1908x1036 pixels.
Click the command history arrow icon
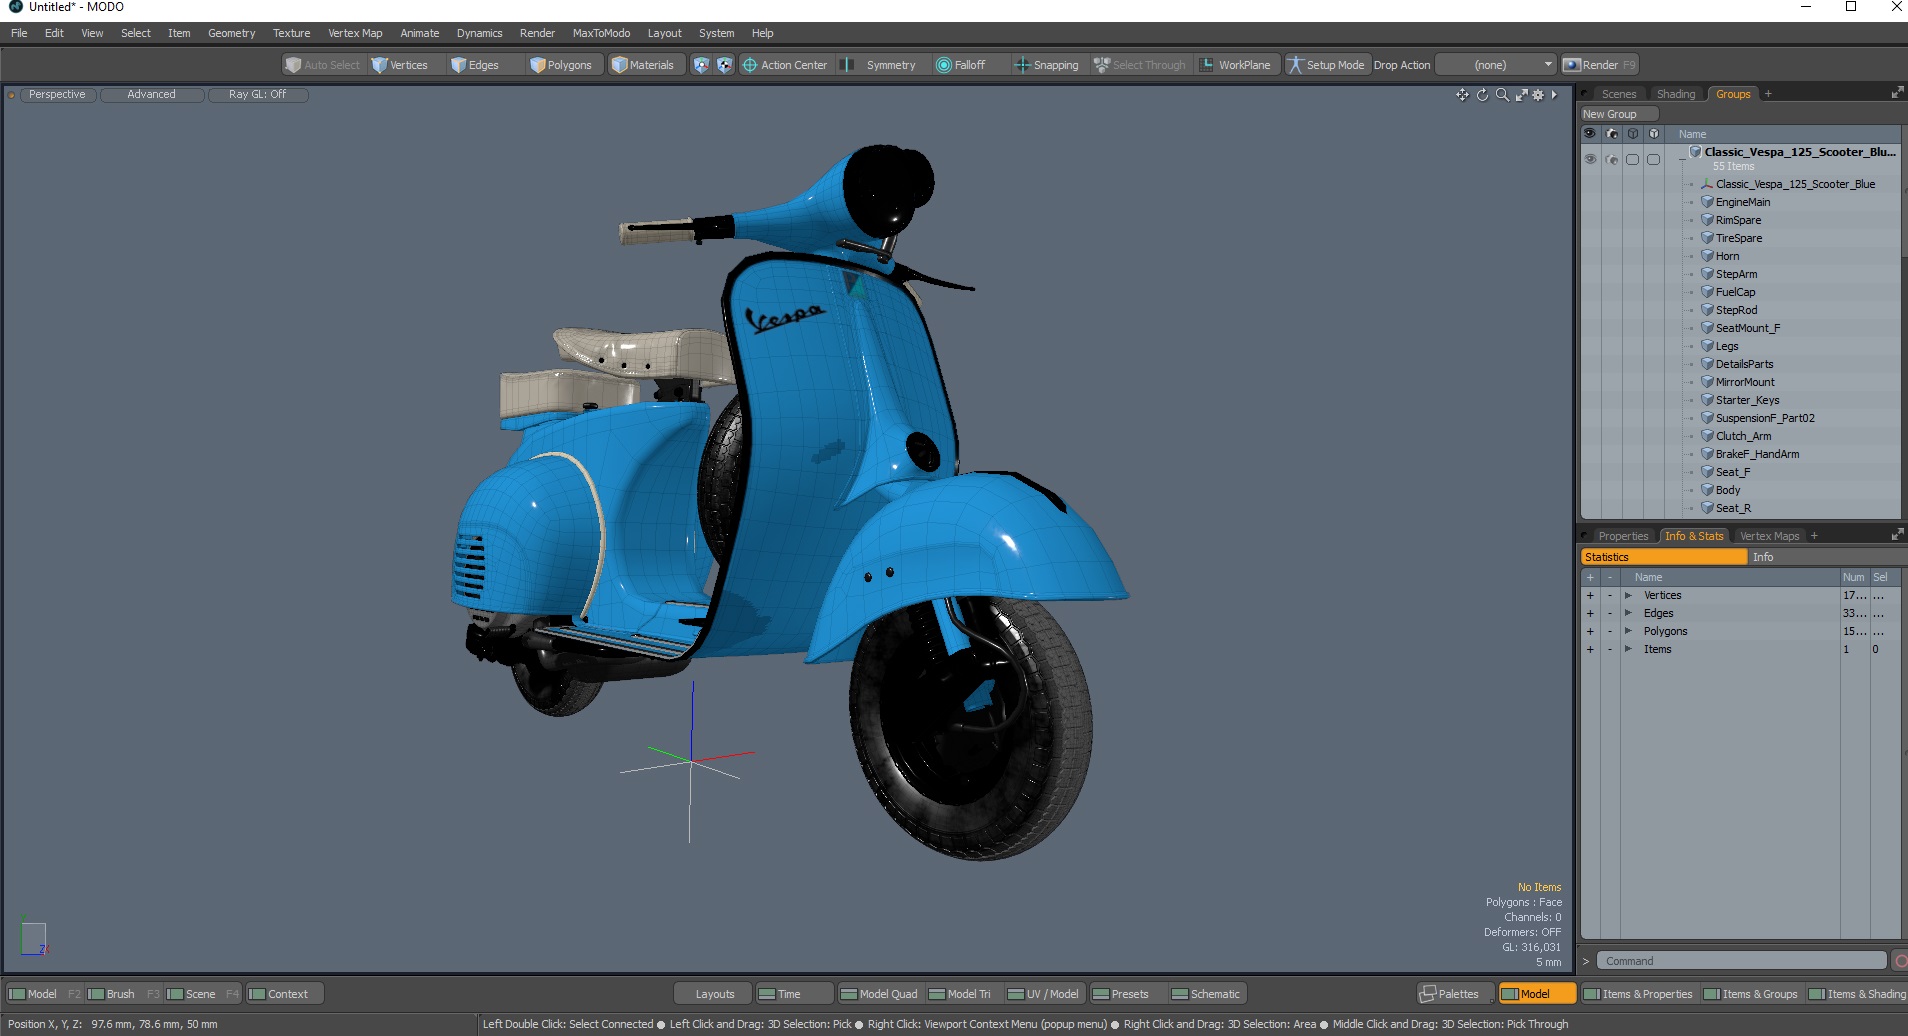click(1586, 961)
